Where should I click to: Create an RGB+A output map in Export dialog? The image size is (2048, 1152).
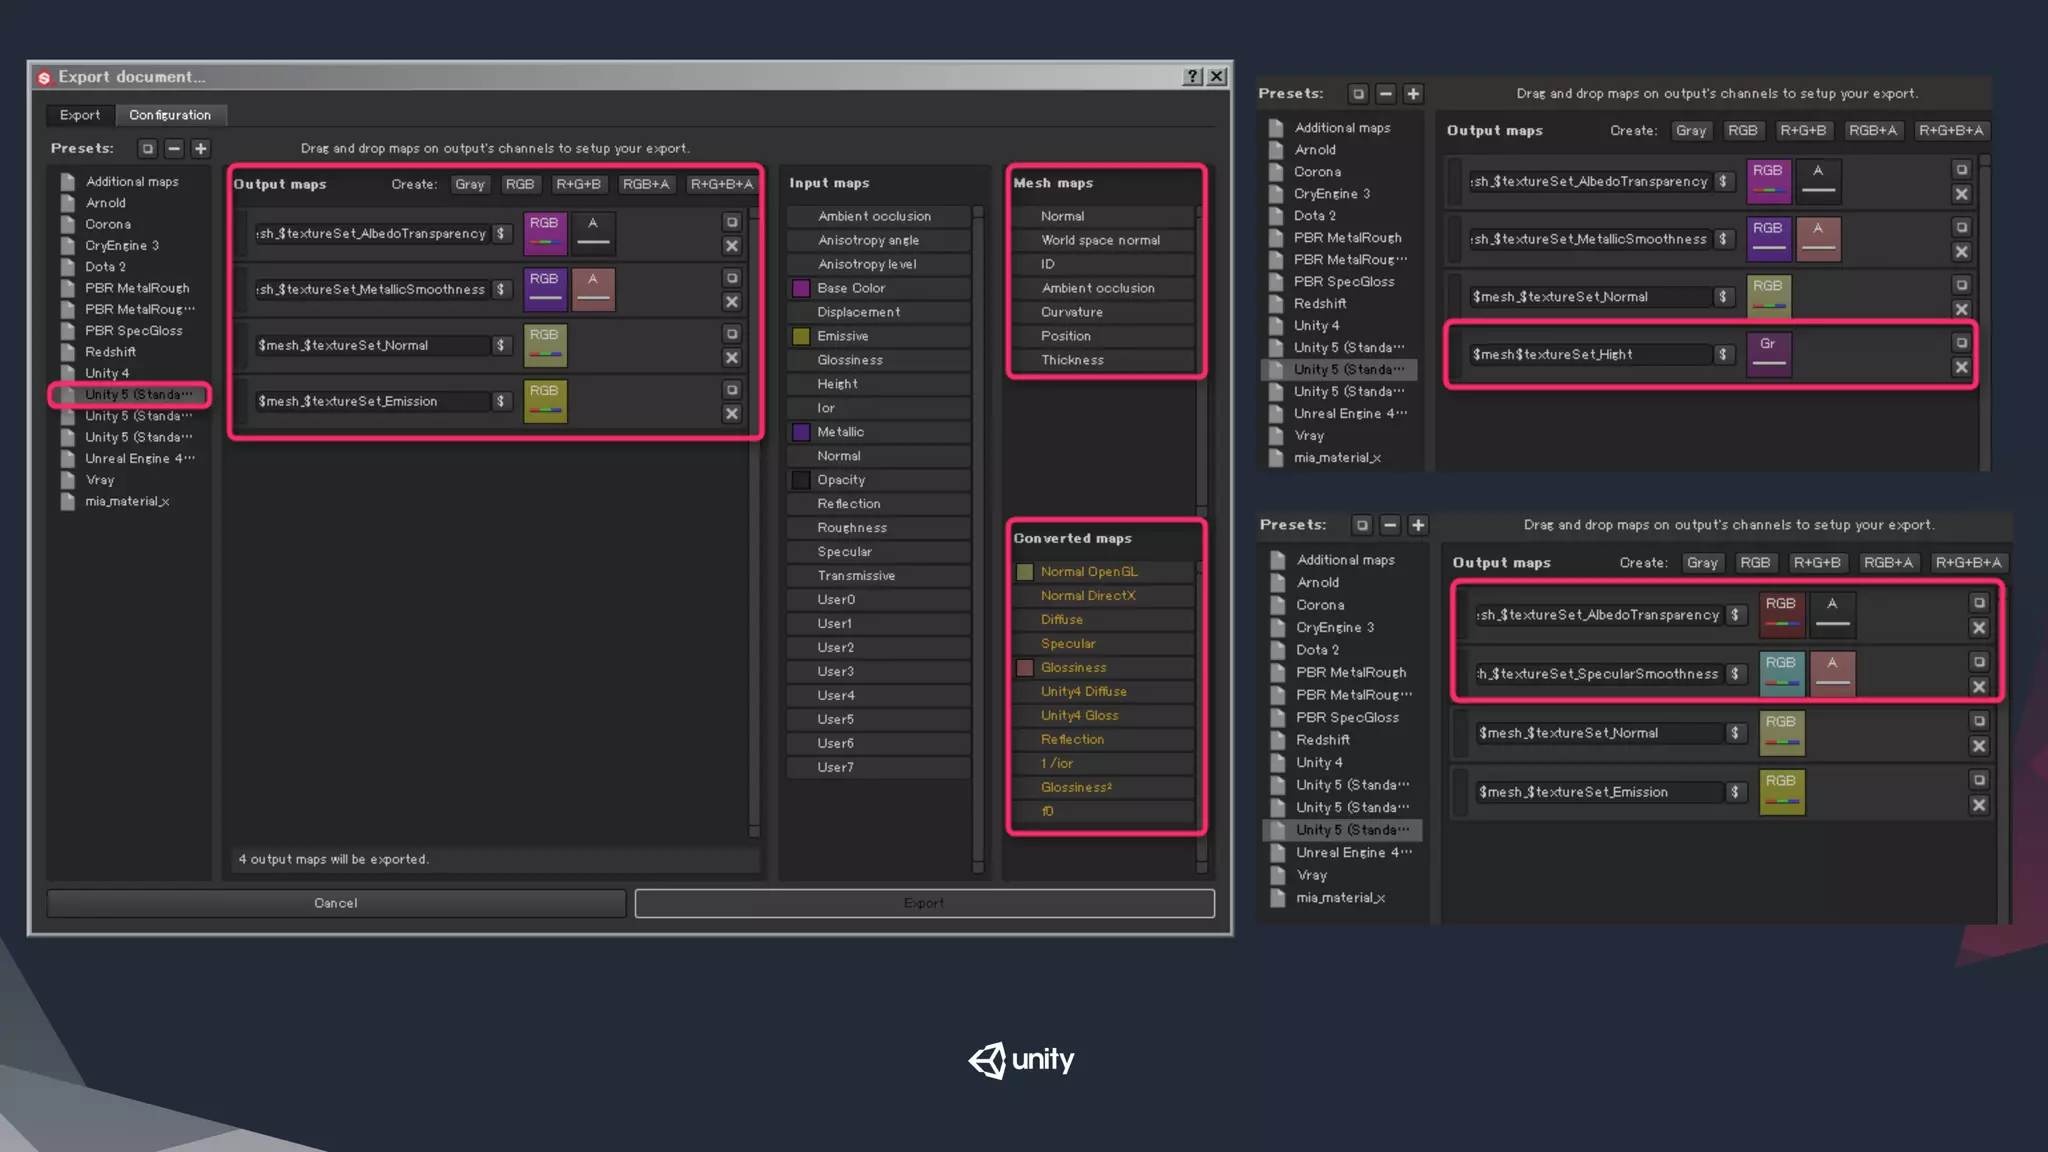click(645, 184)
